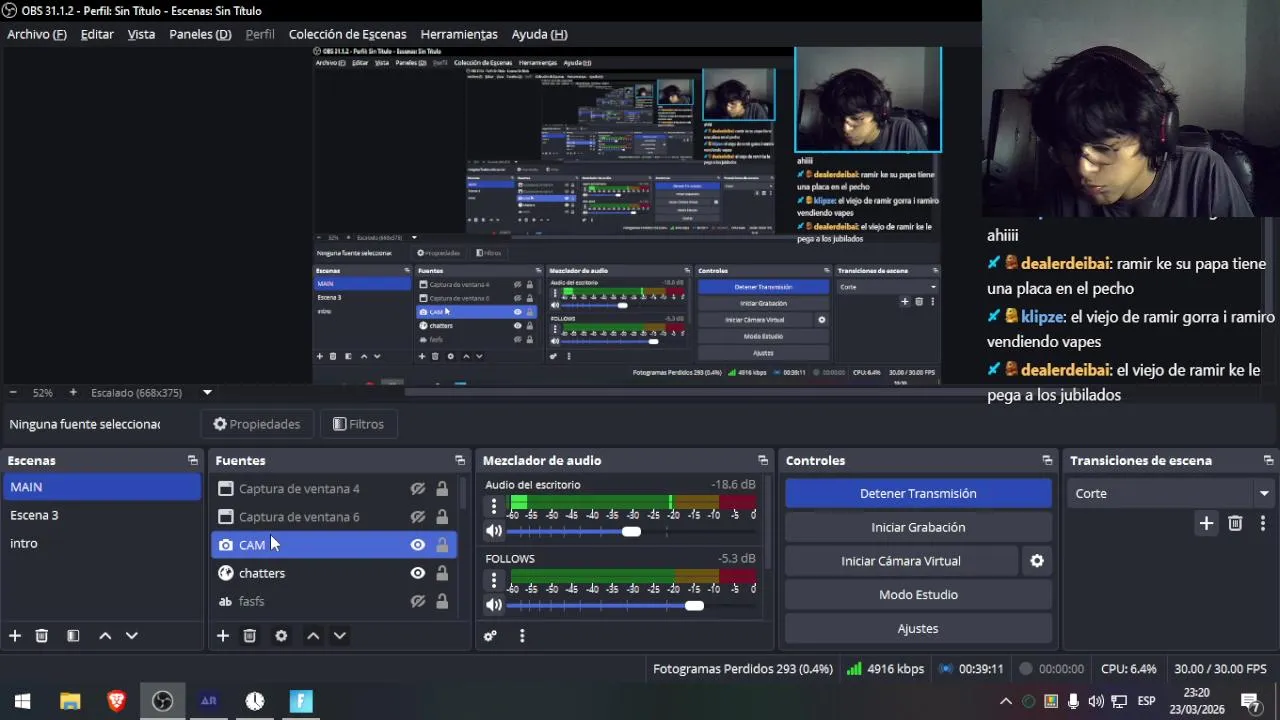
Task: Move scene down with the arrow icon
Action: 131,635
